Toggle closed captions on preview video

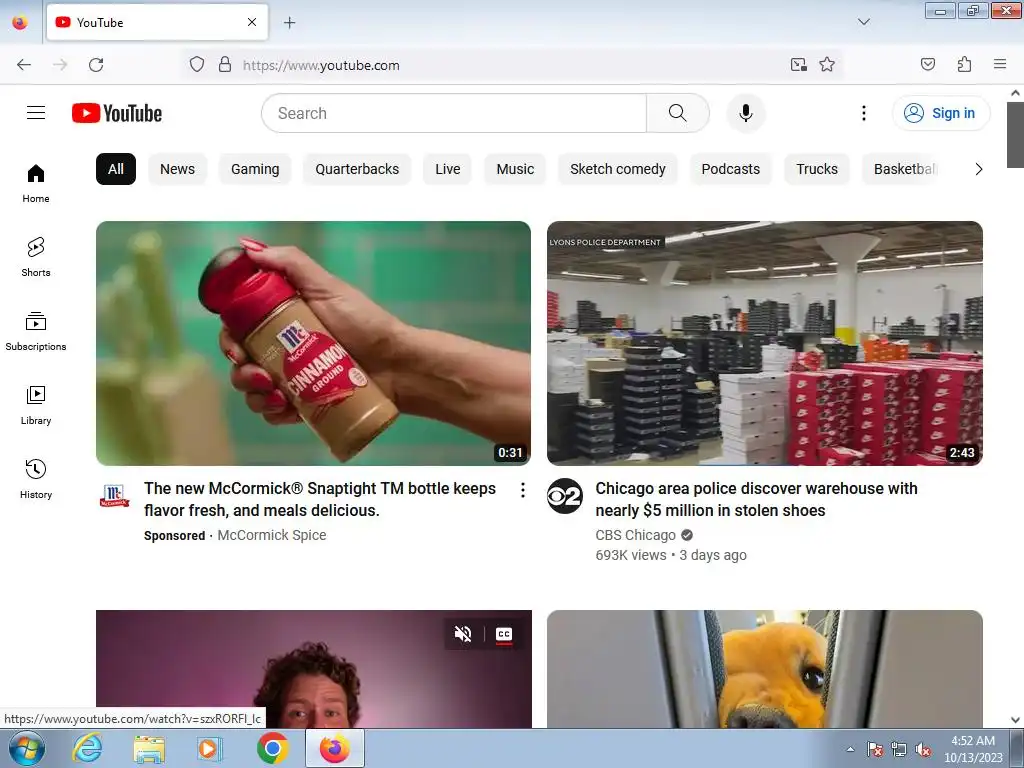[504, 634]
